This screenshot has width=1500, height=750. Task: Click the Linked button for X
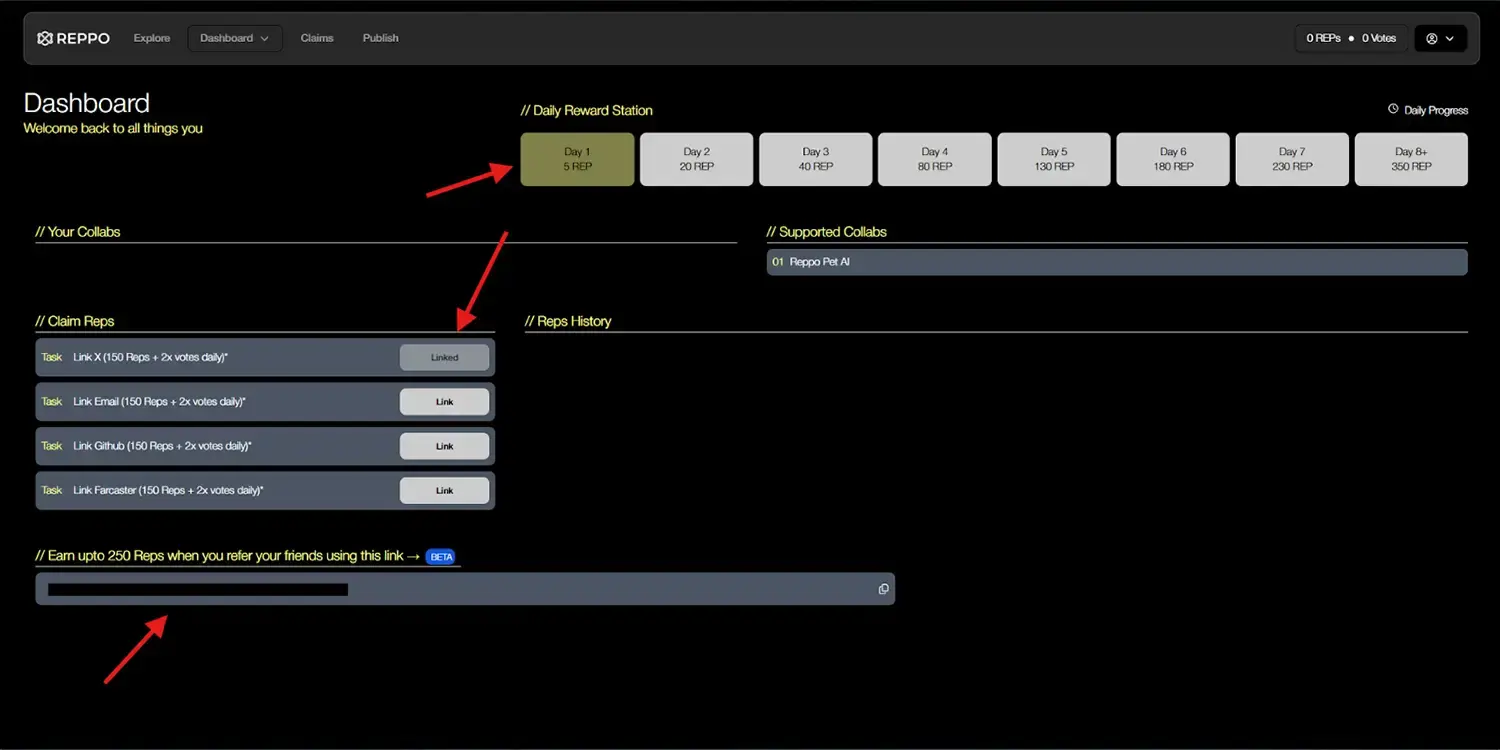point(444,357)
